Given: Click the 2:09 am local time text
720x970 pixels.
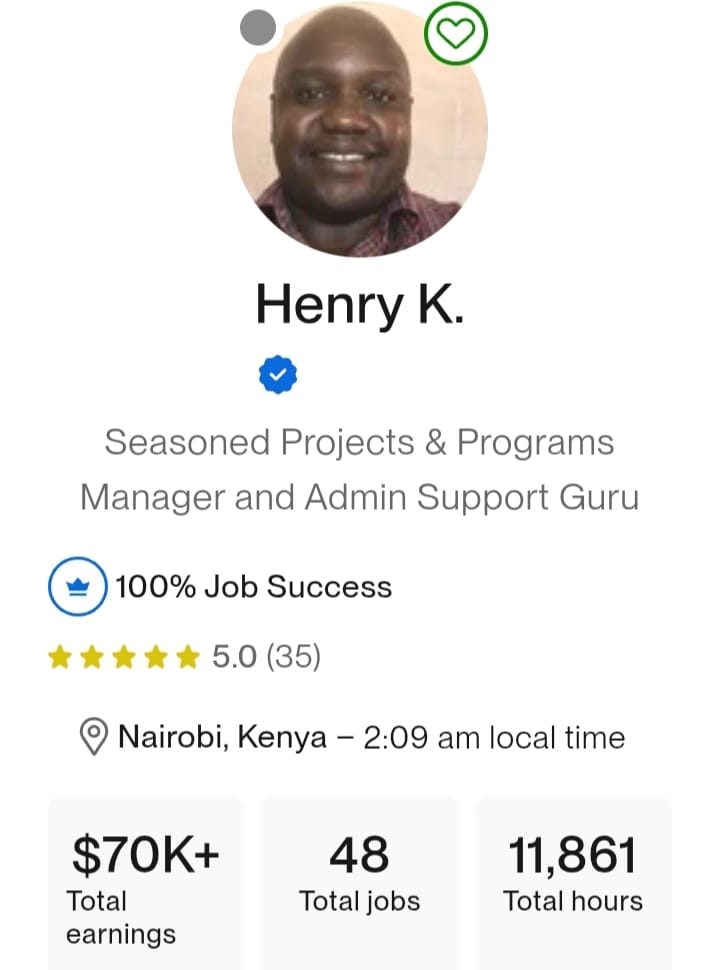Looking at the screenshot, I should (494, 738).
